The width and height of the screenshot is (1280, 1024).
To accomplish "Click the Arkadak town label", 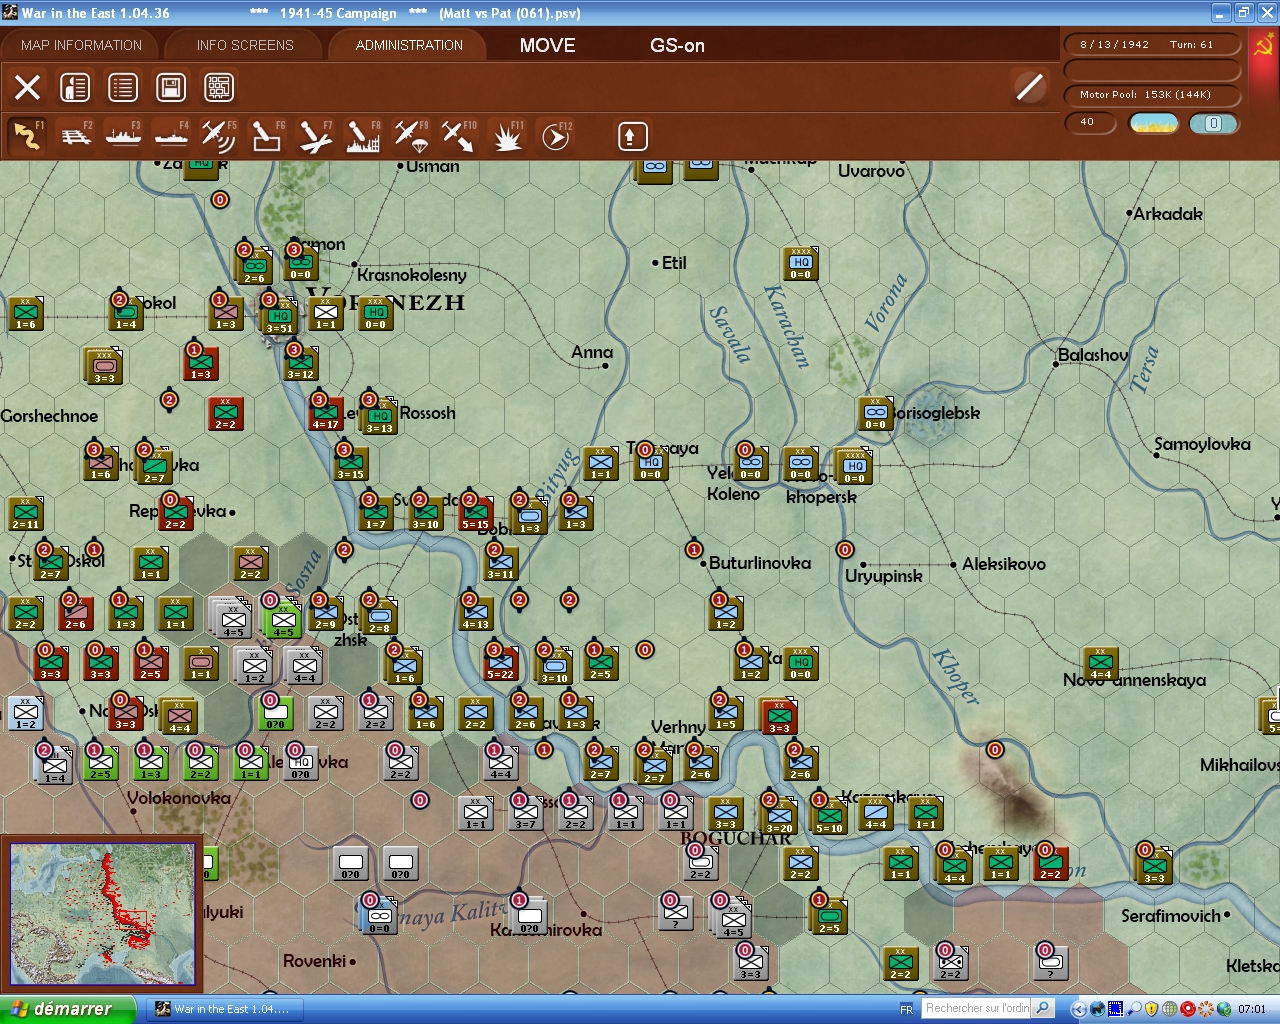I will click(x=1168, y=214).
